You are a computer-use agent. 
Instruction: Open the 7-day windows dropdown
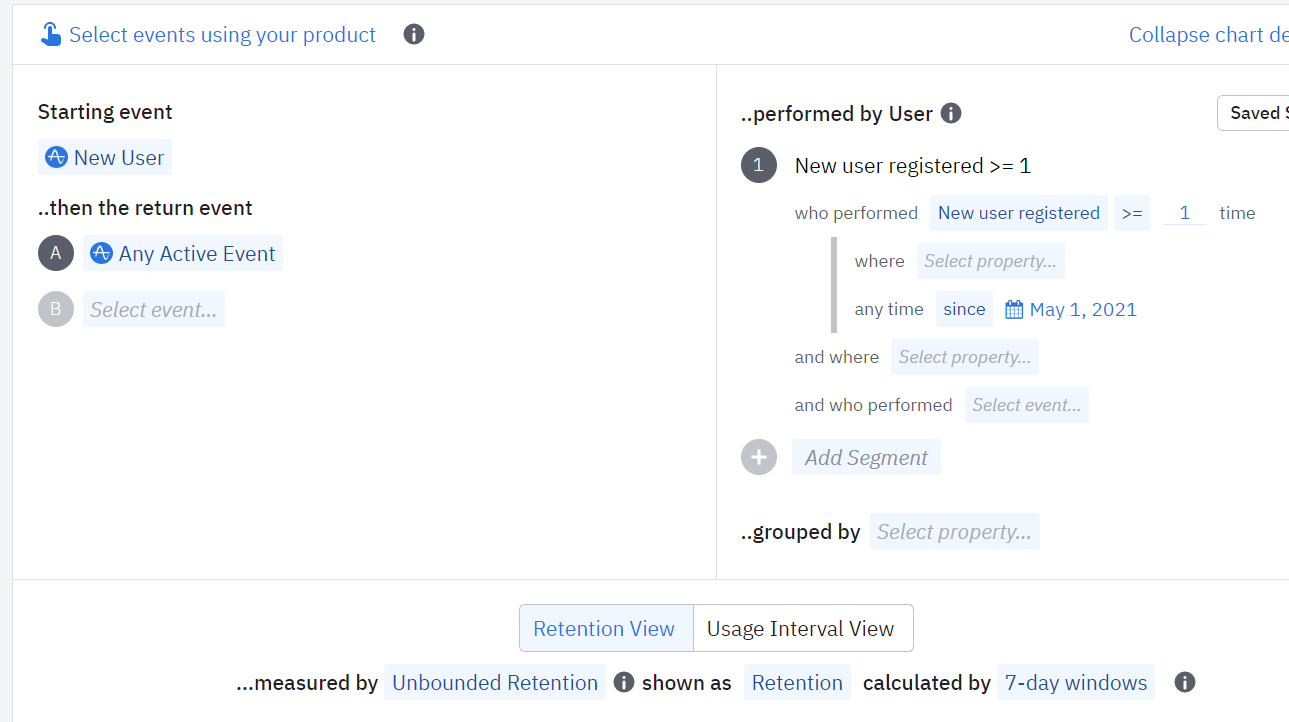pos(1076,683)
